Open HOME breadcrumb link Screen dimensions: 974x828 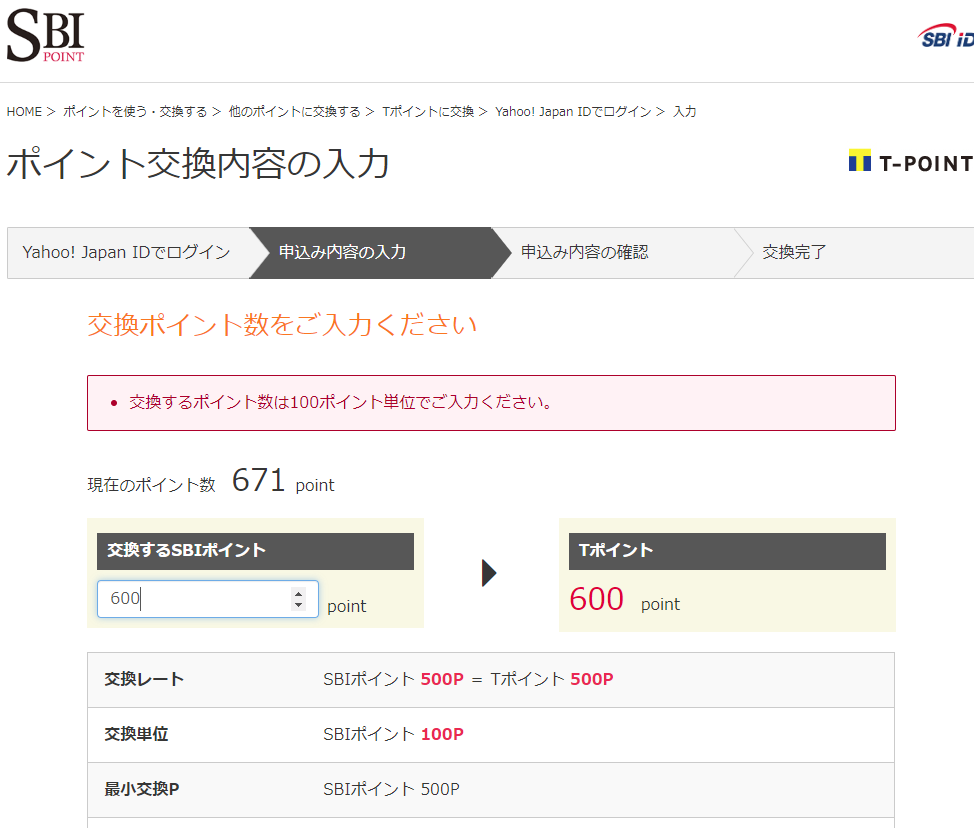[24, 112]
